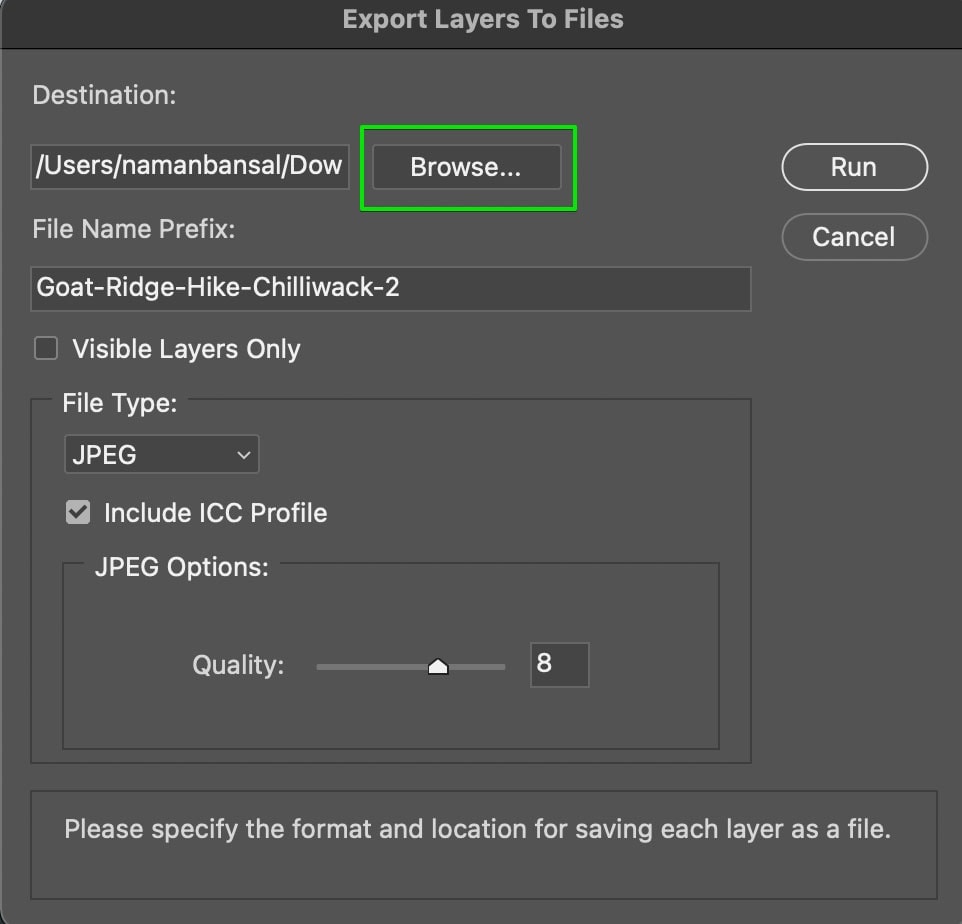Image resolution: width=962 pixels, height=924 pixels.
Task: Click the Quality slider track left of handle
Action: coord(372,666)
